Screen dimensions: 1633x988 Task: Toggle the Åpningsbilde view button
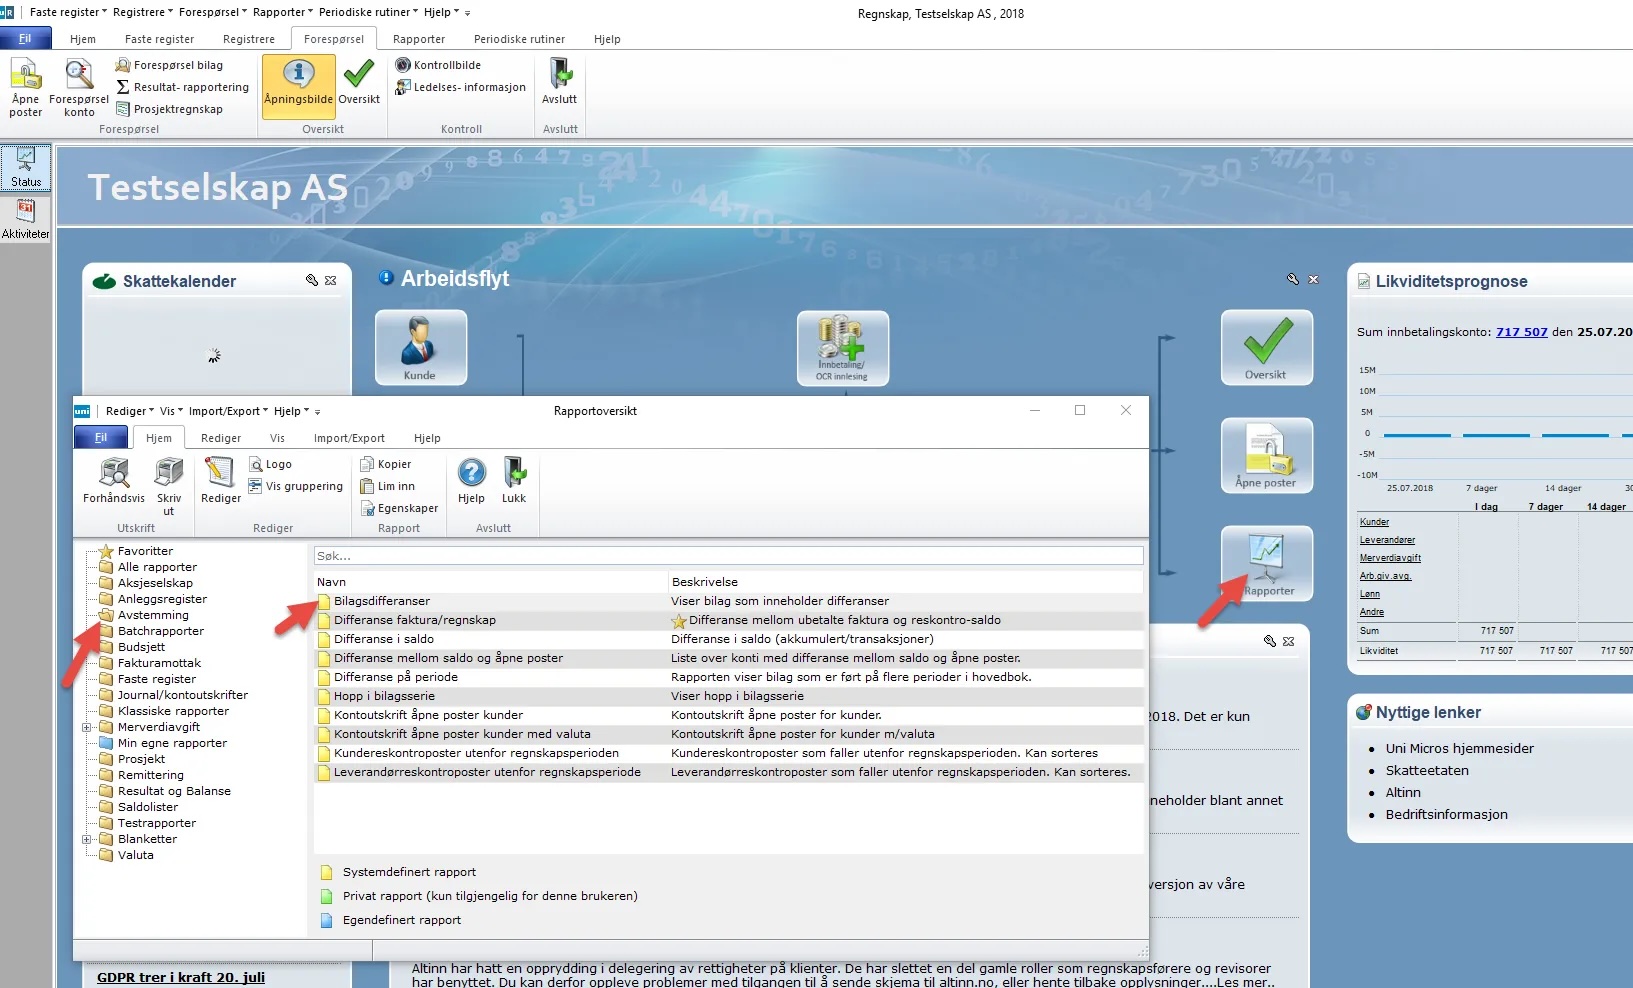tap(298, 82)
